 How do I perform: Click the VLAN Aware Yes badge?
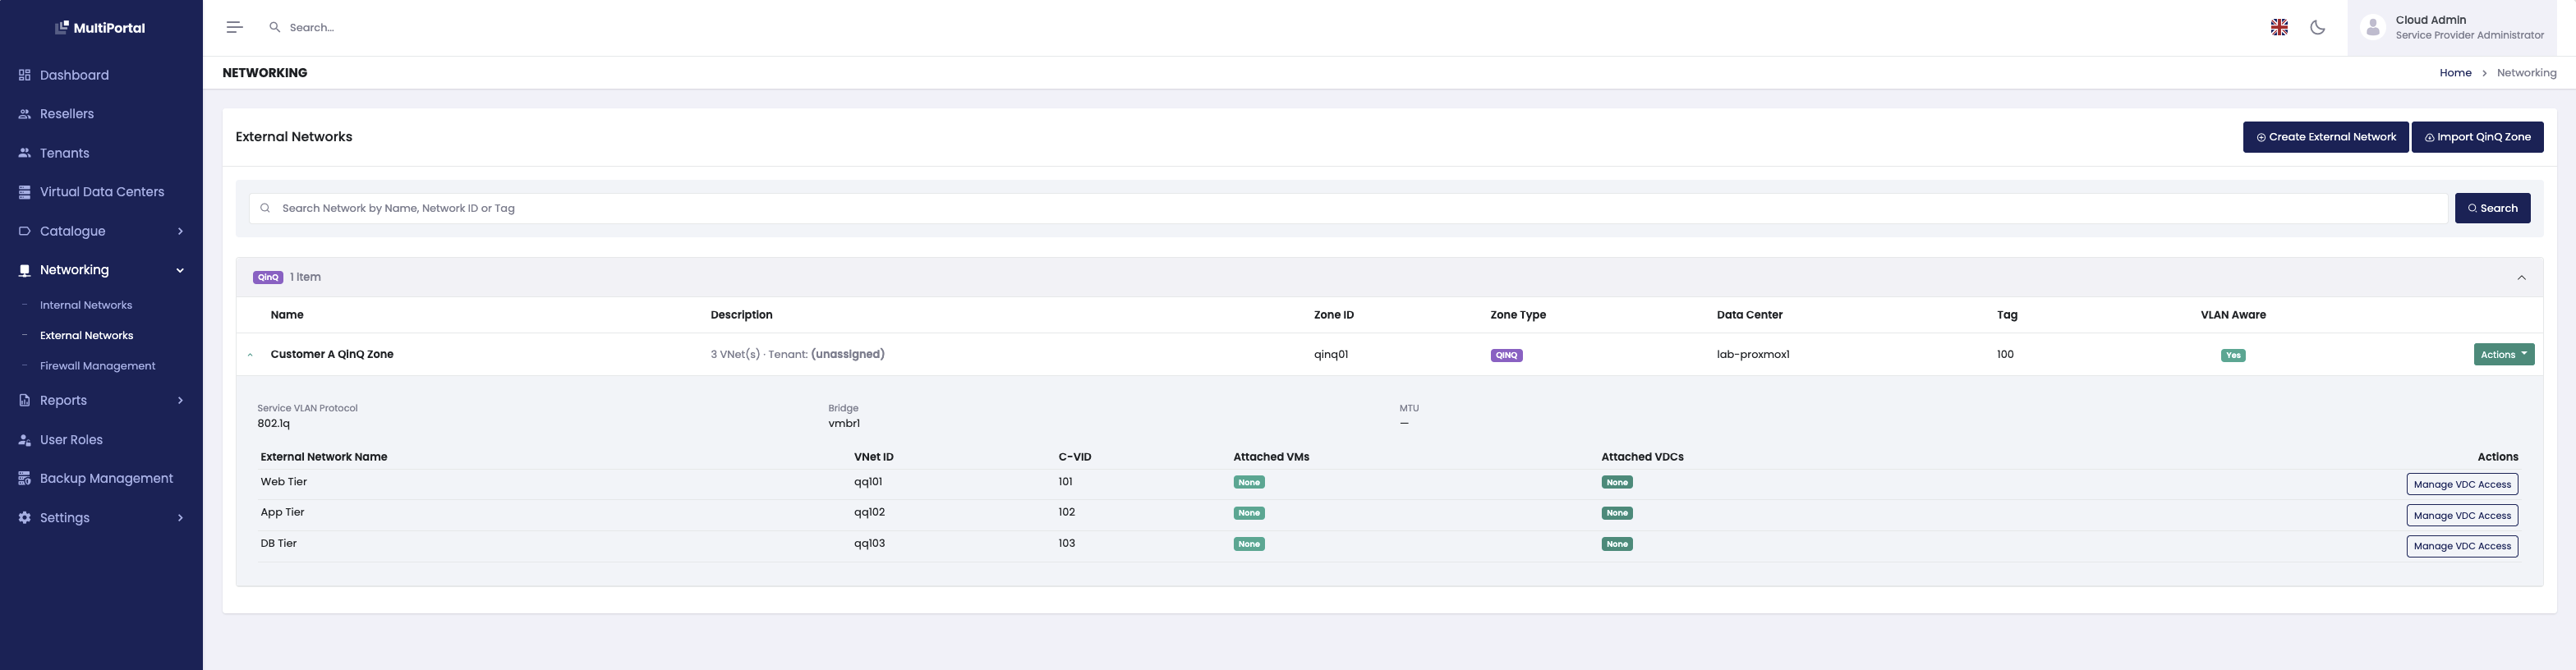(2233, 355)
